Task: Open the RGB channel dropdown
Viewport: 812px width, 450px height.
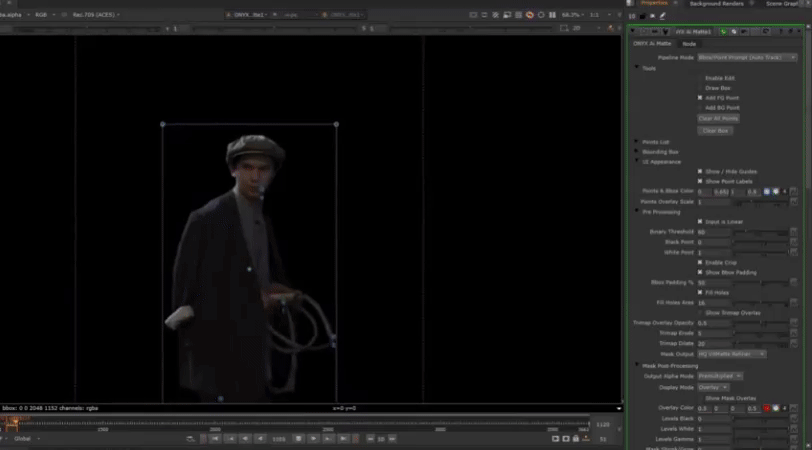Action: 45,15
